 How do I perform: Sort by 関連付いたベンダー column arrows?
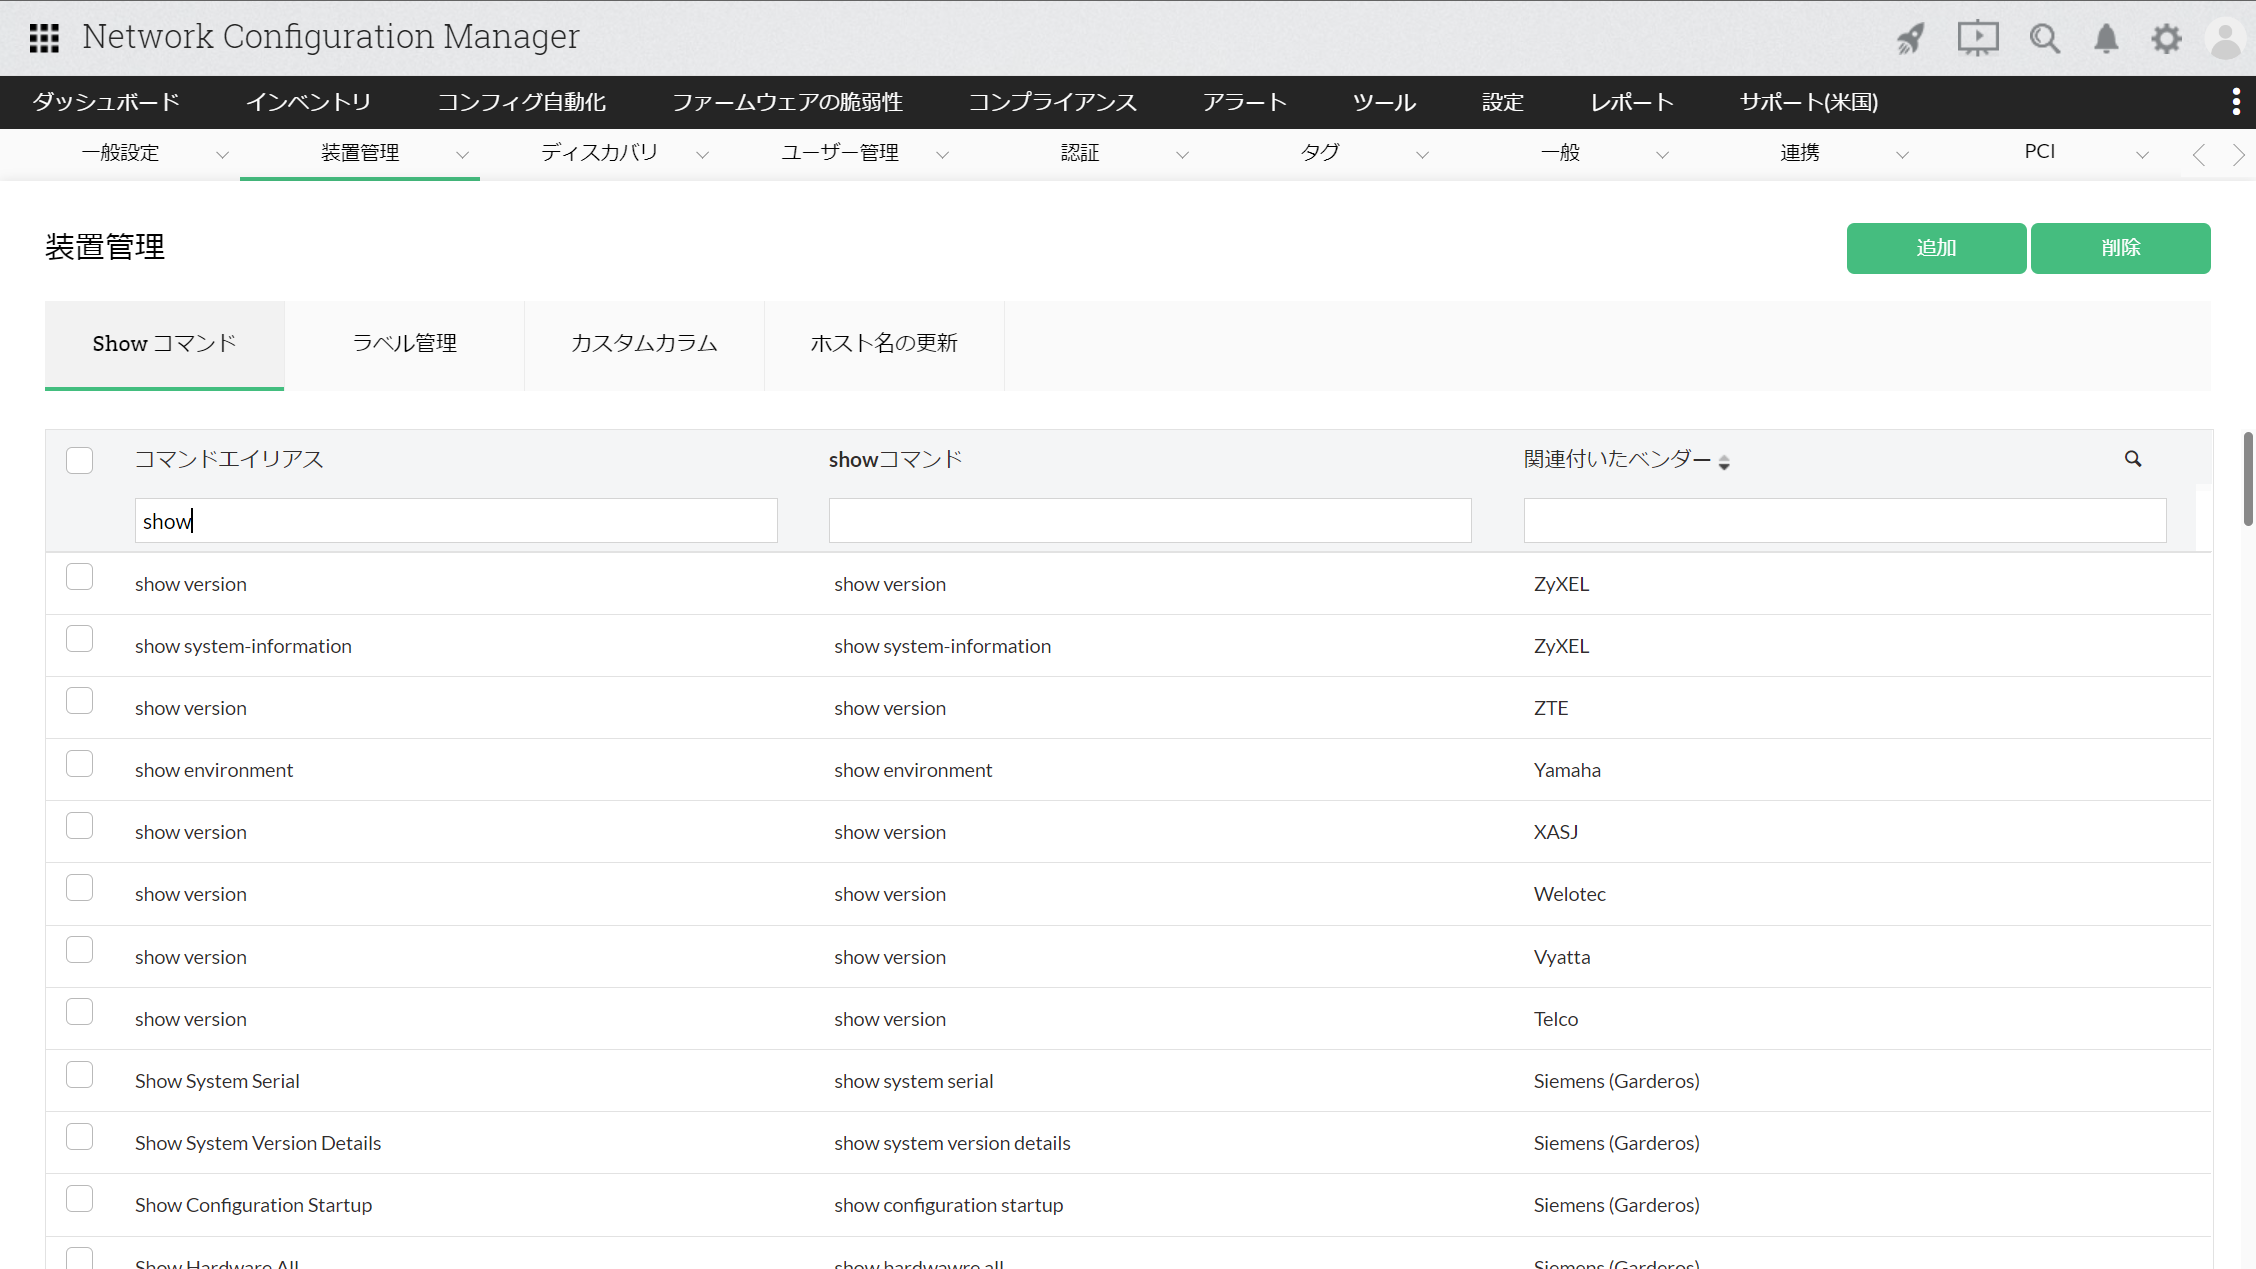1724,461
